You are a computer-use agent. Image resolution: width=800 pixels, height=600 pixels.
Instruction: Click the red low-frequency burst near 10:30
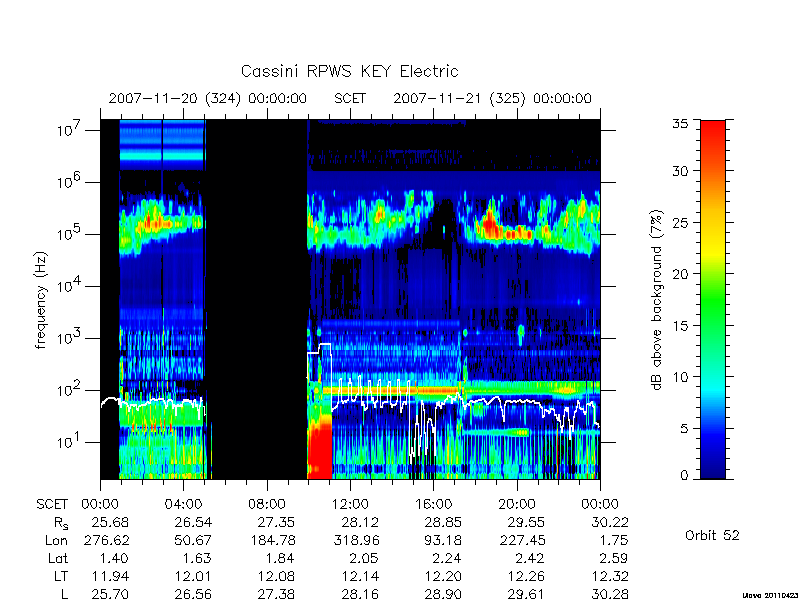click(320, 452)
